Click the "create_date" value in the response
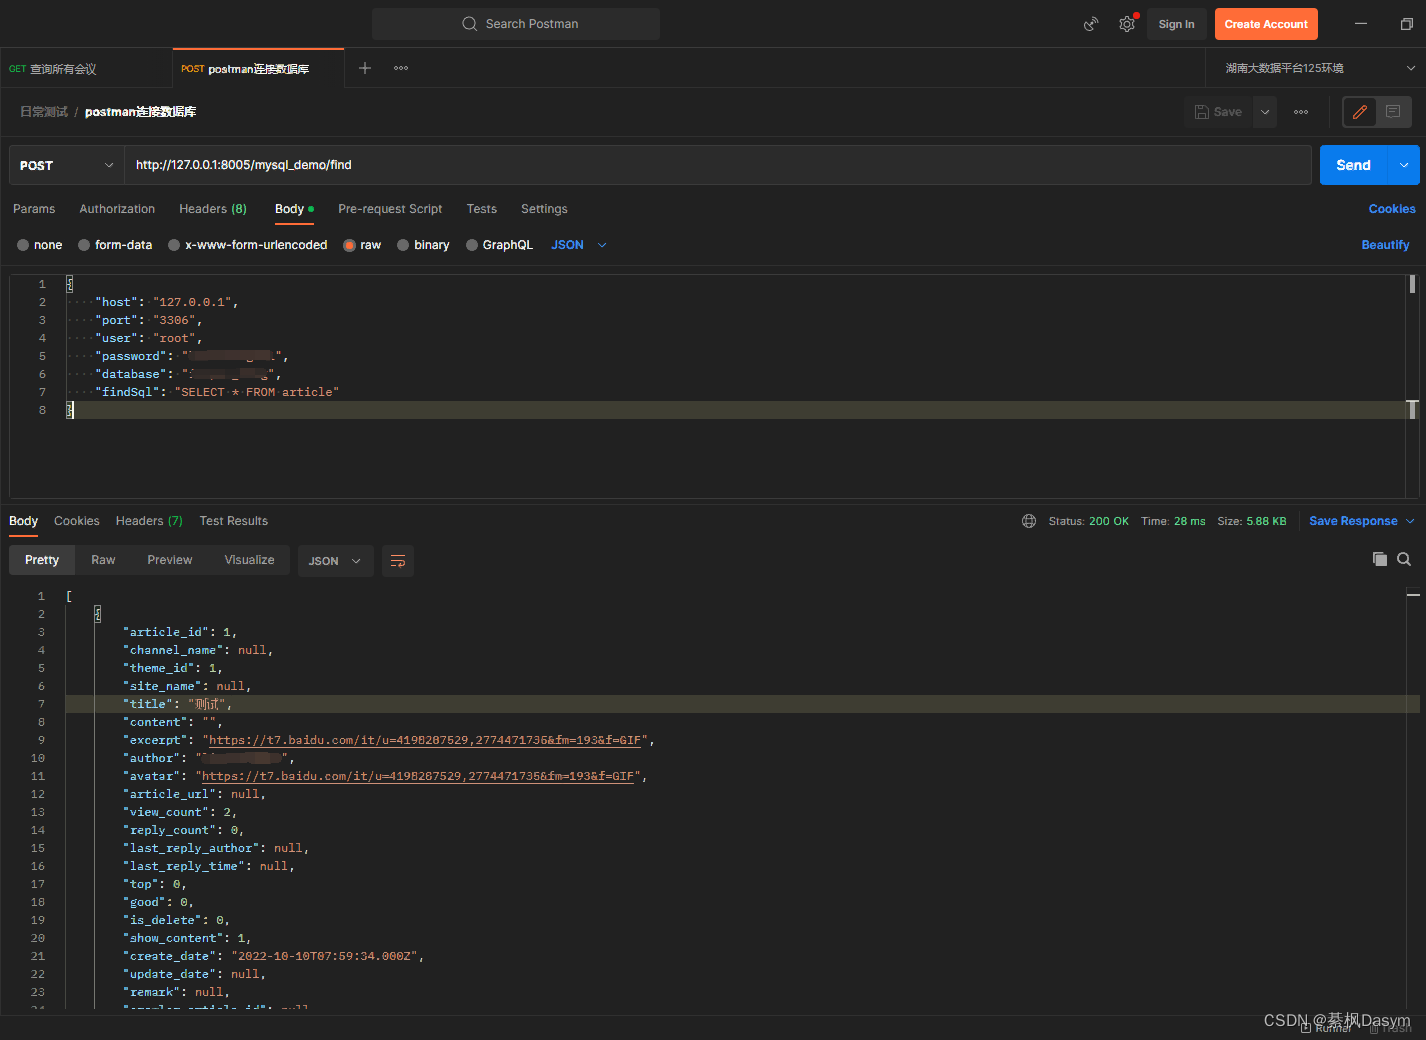The height and width of the screenshot is (1040, 1426). (324, 956)
